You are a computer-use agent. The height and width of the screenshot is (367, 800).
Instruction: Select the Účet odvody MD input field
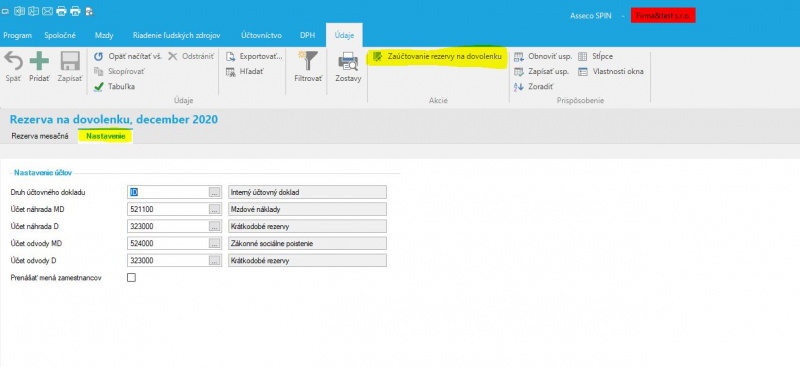click(168, 243)
